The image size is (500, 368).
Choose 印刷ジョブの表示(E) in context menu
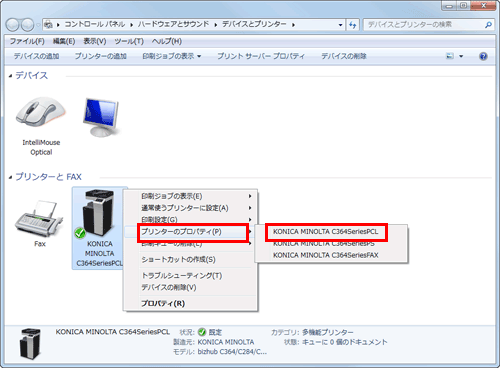tap(190, 196)
